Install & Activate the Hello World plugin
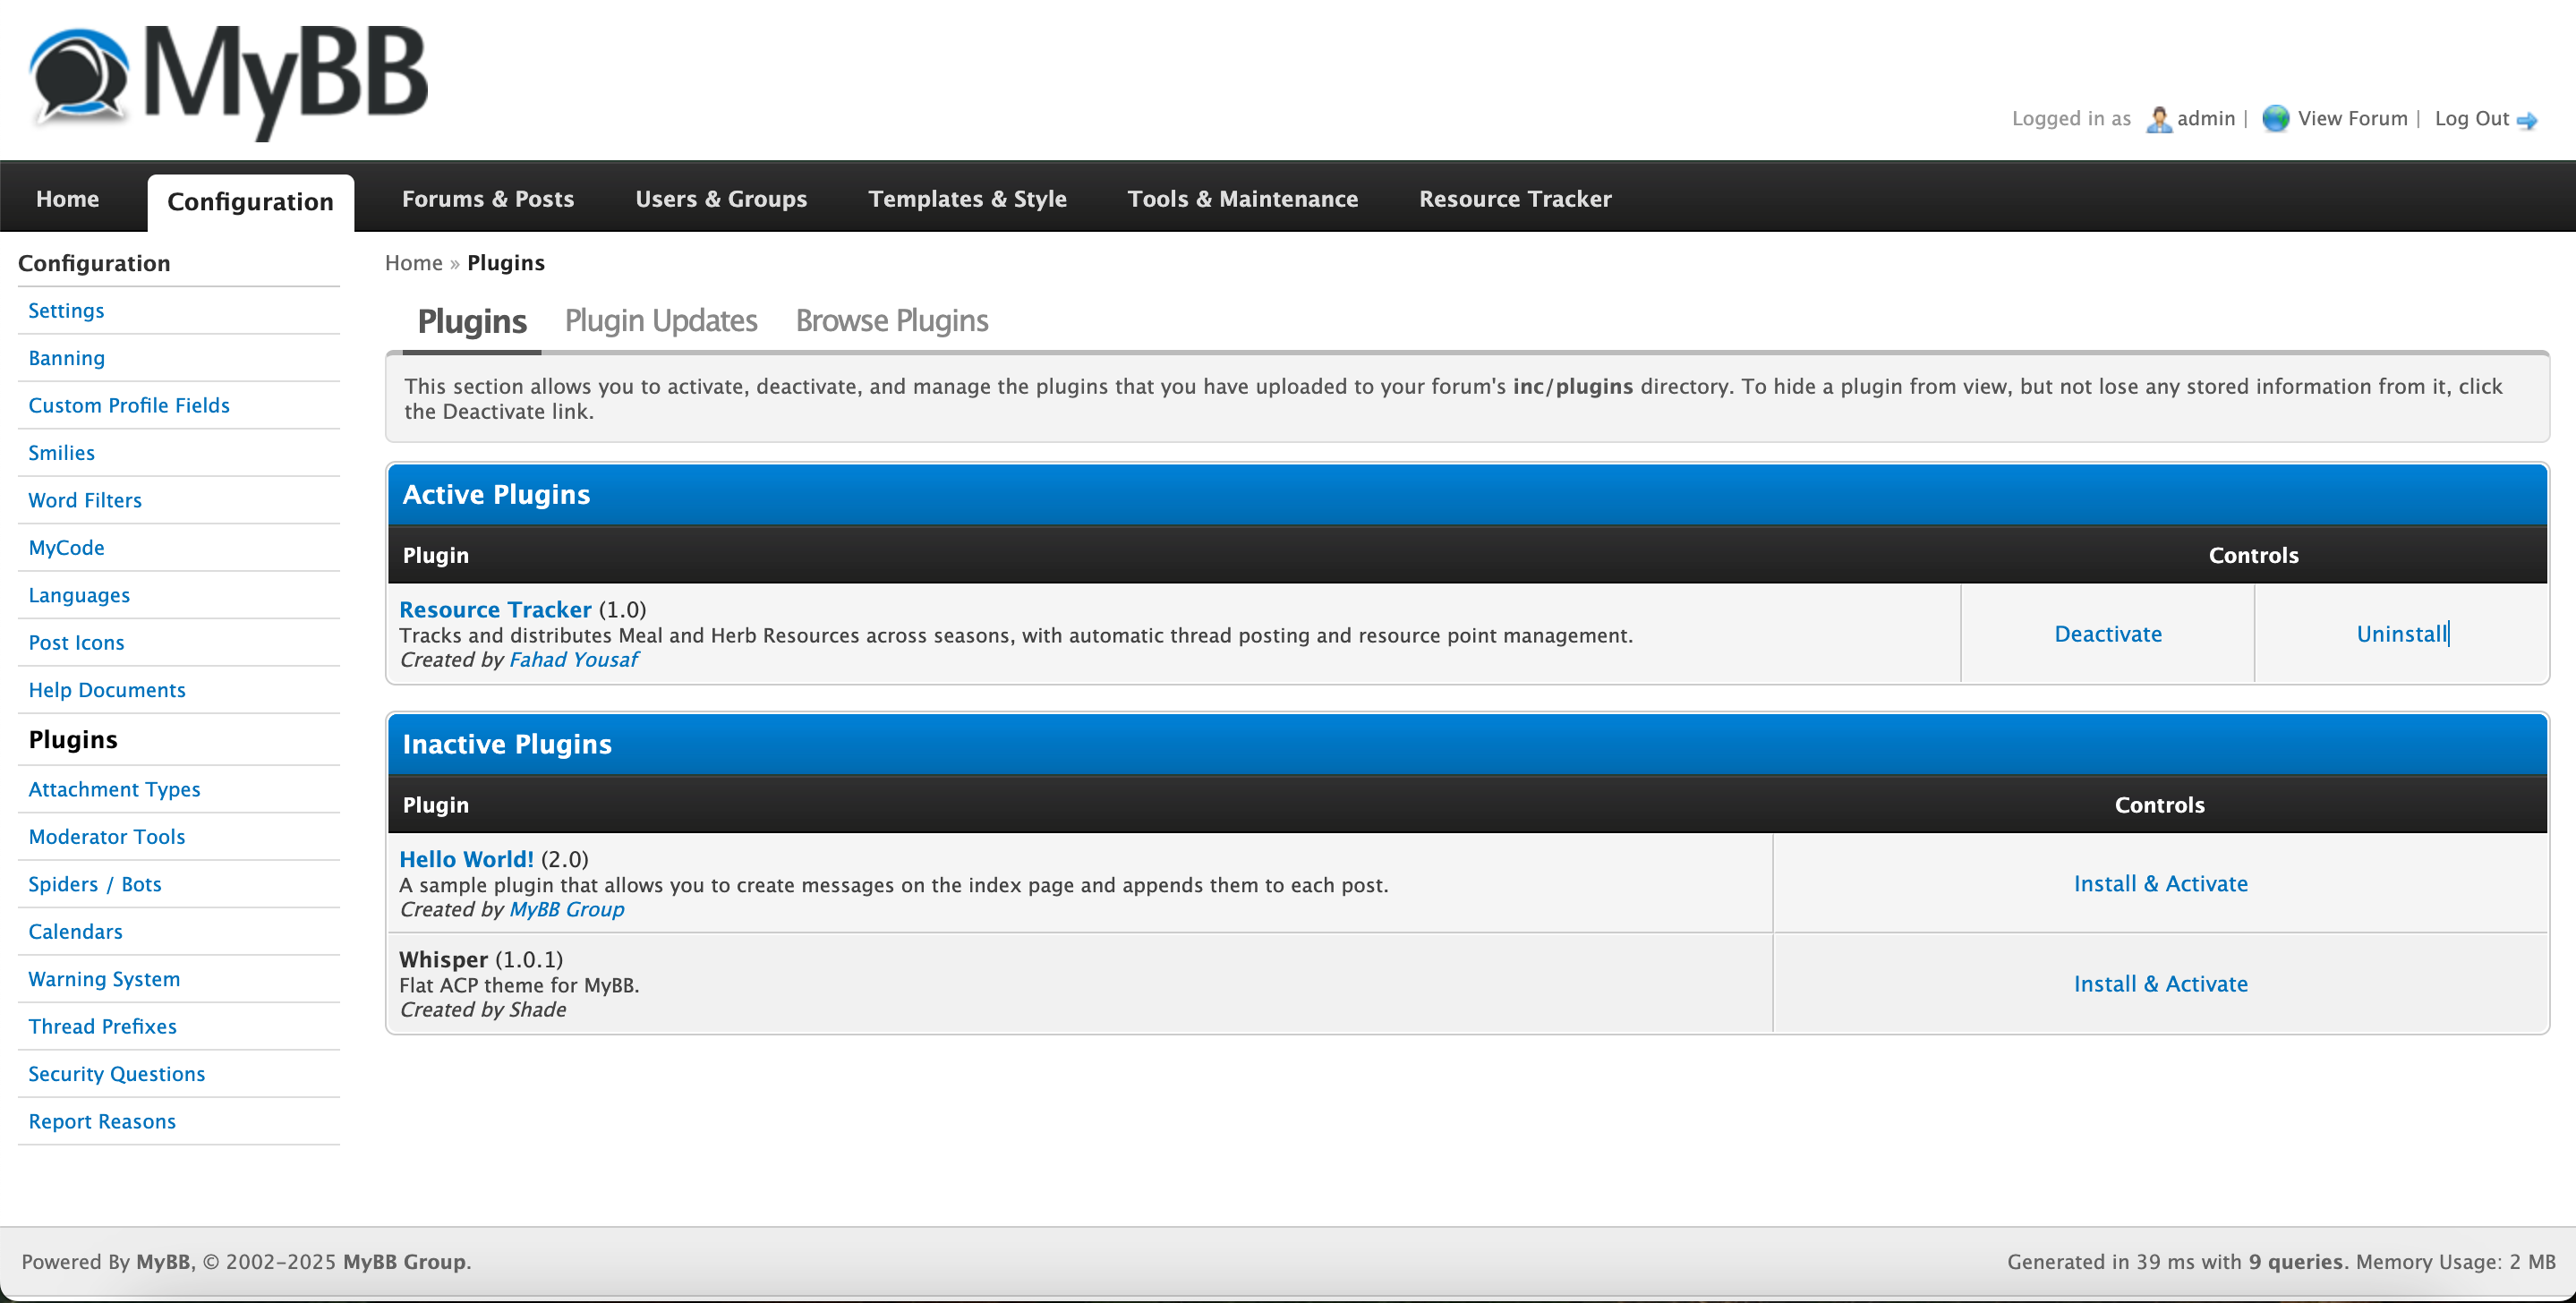Image resolution: width=2576 pixels, height=1303 pixels. tap(2160, 883)
